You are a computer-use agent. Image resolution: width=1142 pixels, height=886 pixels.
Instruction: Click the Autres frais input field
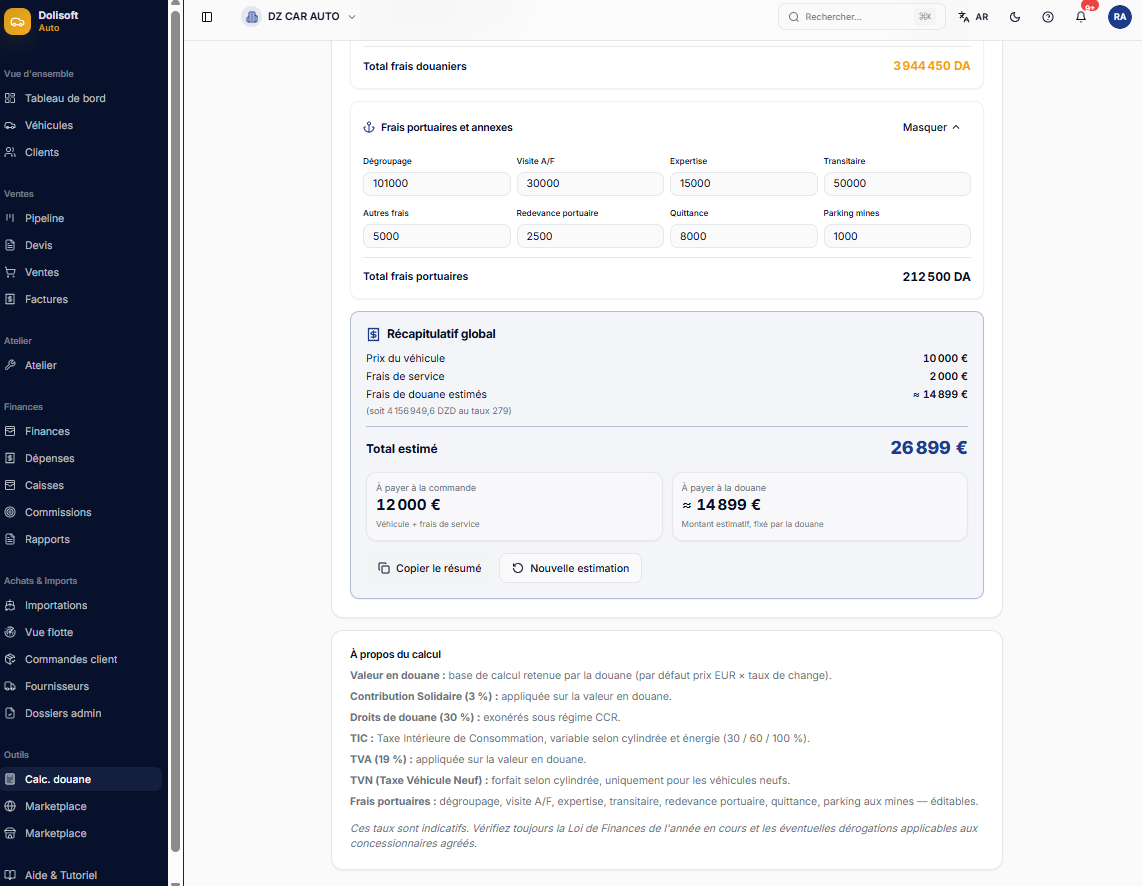pos(436,236)
